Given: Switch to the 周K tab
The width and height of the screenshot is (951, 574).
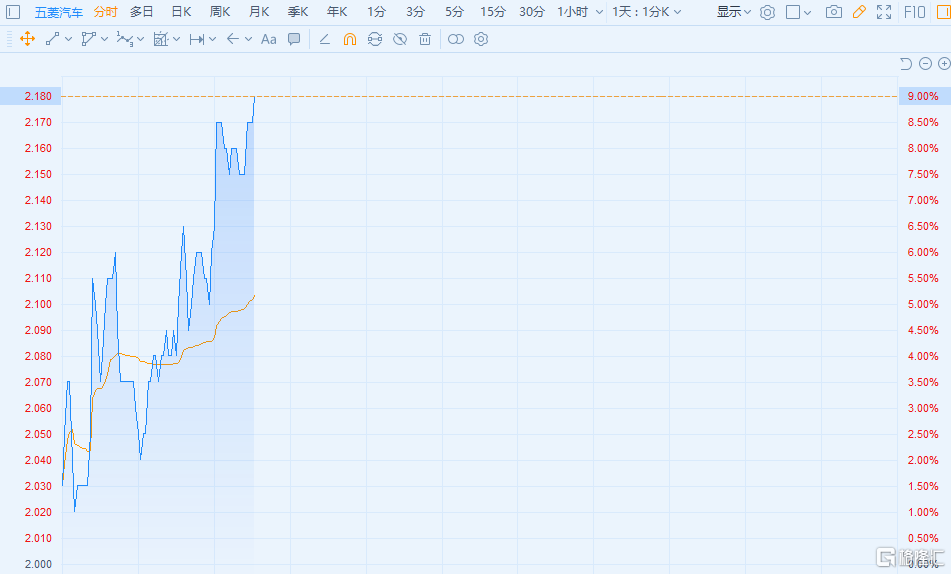Looking at the screenshot, I should pos(220,12).
